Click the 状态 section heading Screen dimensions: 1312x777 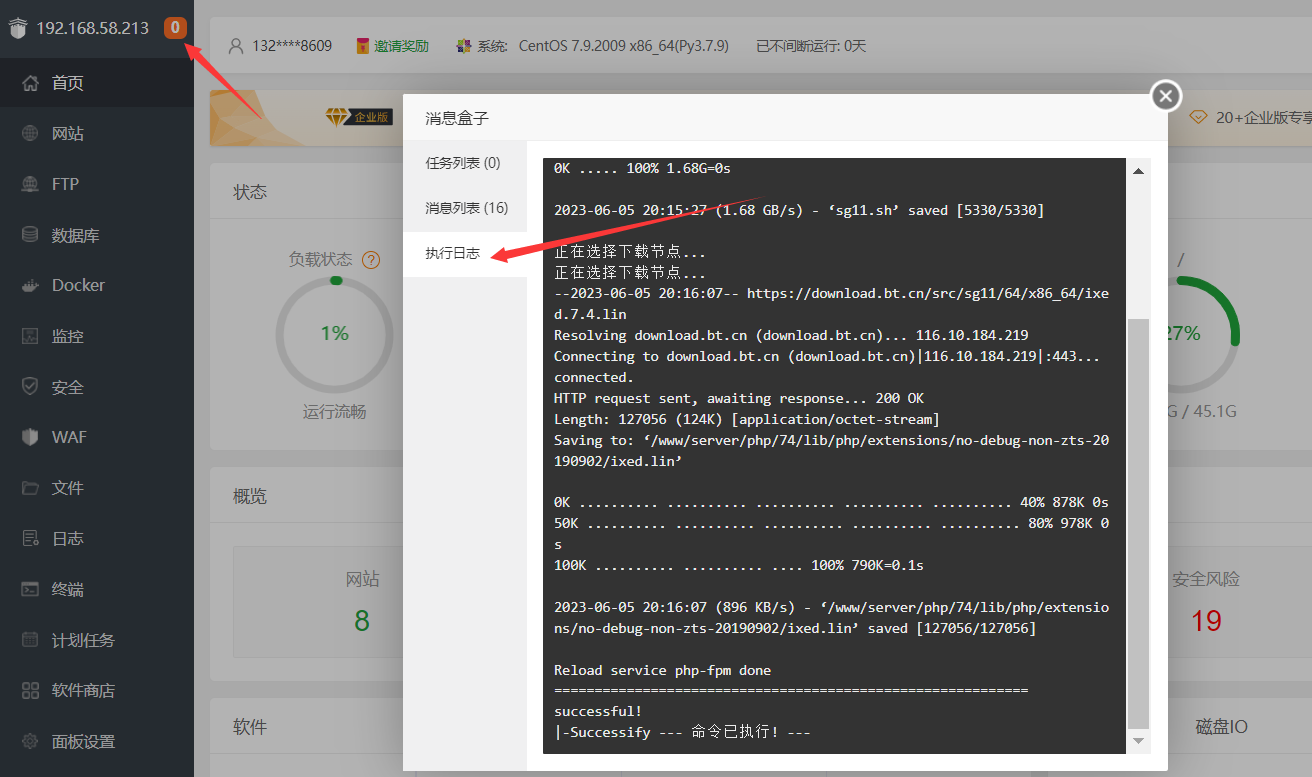coord(250,192)
